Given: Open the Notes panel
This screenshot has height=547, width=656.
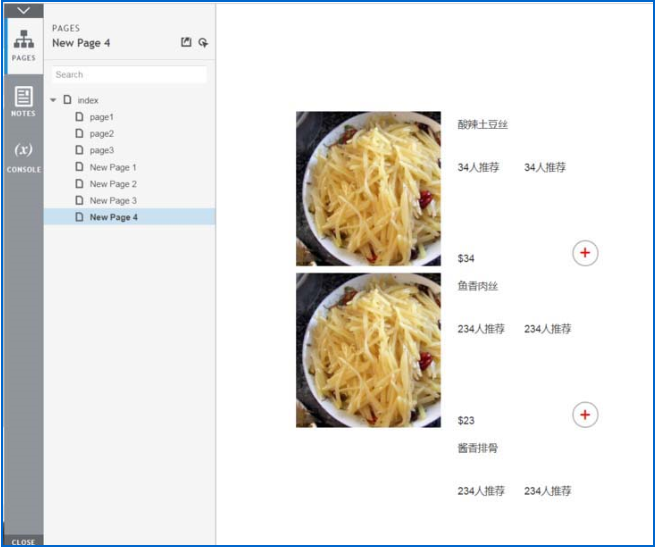Looking at the screenshot, I should 23,101.
